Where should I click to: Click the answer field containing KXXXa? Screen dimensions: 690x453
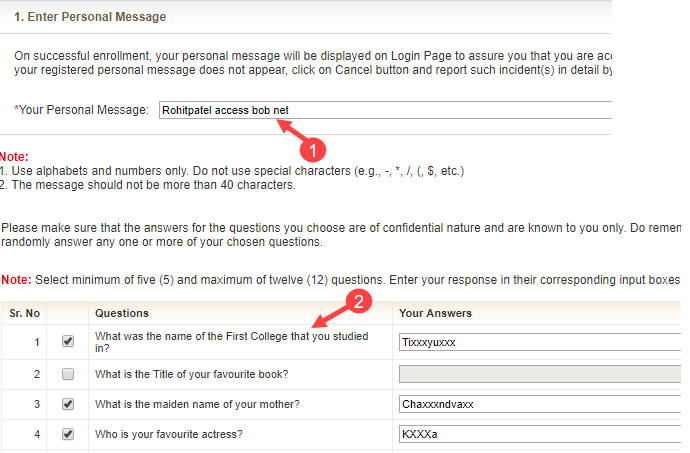[540, 434]
